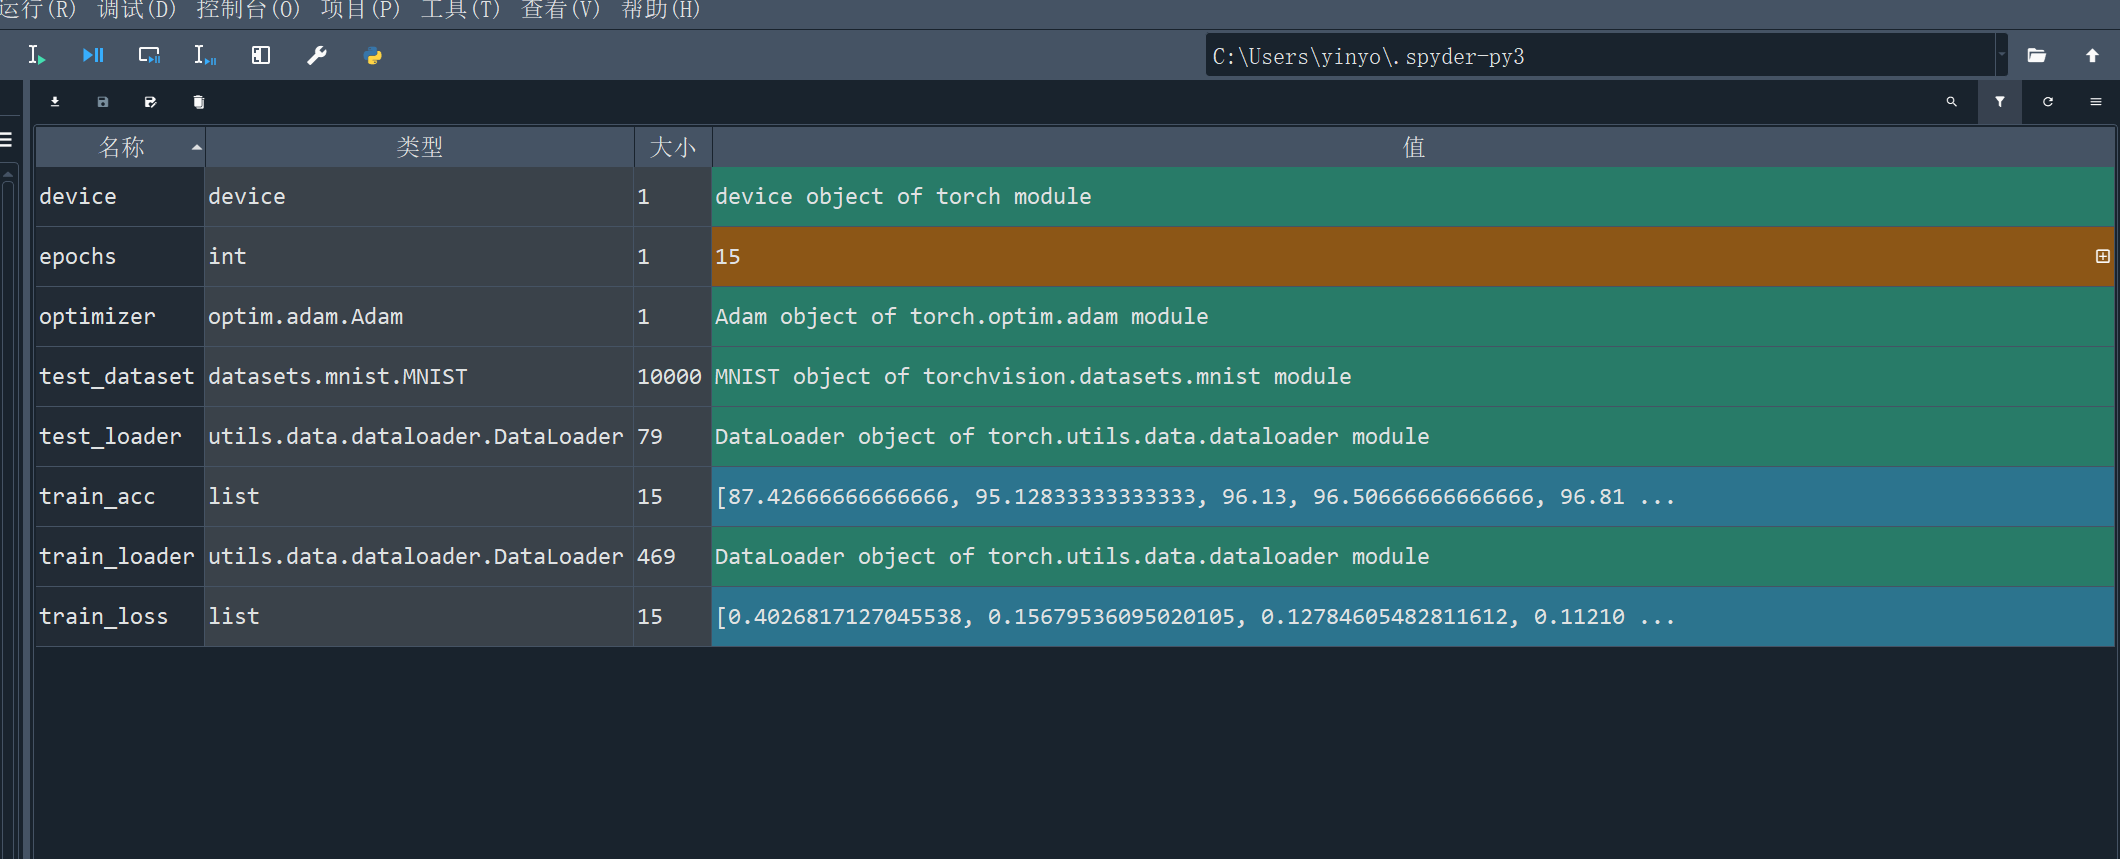This screenshot has width=2120, height=859.
Task: Open Preferences with the wrench icon
Action: (317, 56)
